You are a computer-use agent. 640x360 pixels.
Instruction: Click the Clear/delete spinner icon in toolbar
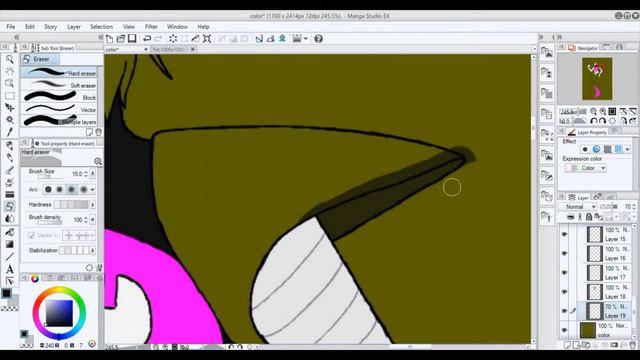pyautogui.click(x=173, y=39)
